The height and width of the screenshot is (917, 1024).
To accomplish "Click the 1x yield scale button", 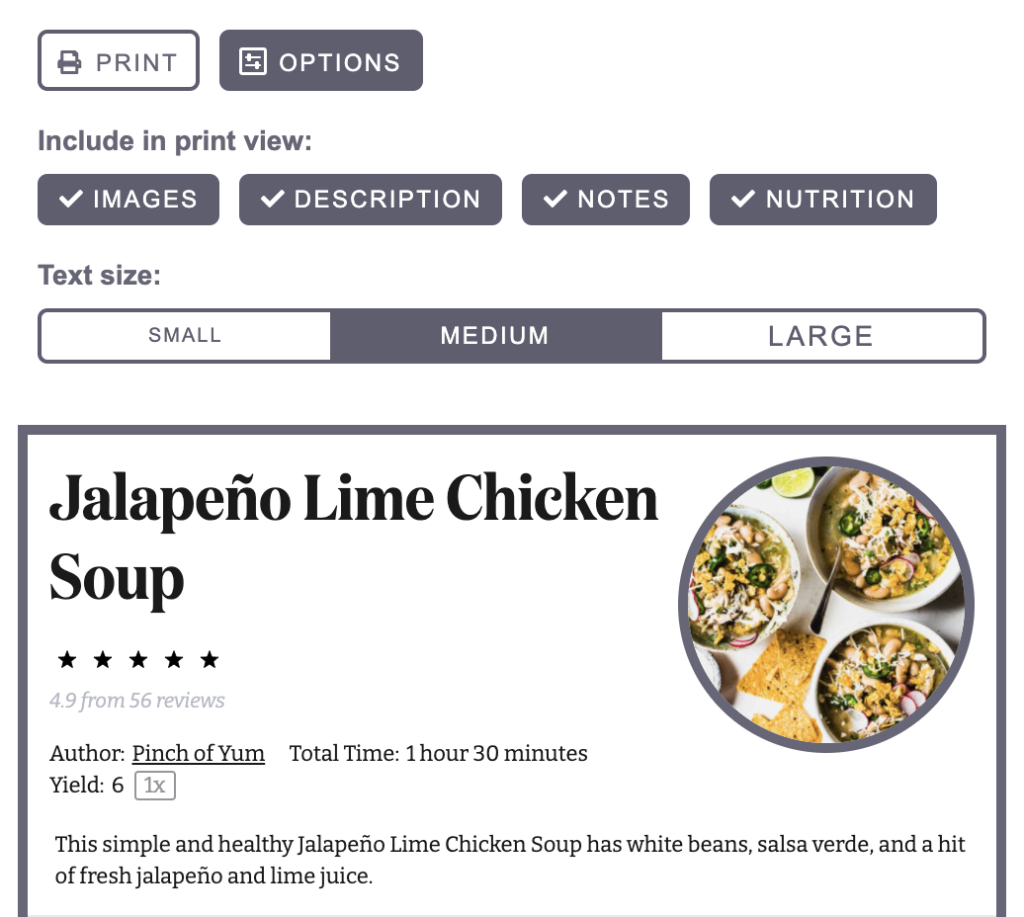I will pyautogui.click(x=155, y=785).
